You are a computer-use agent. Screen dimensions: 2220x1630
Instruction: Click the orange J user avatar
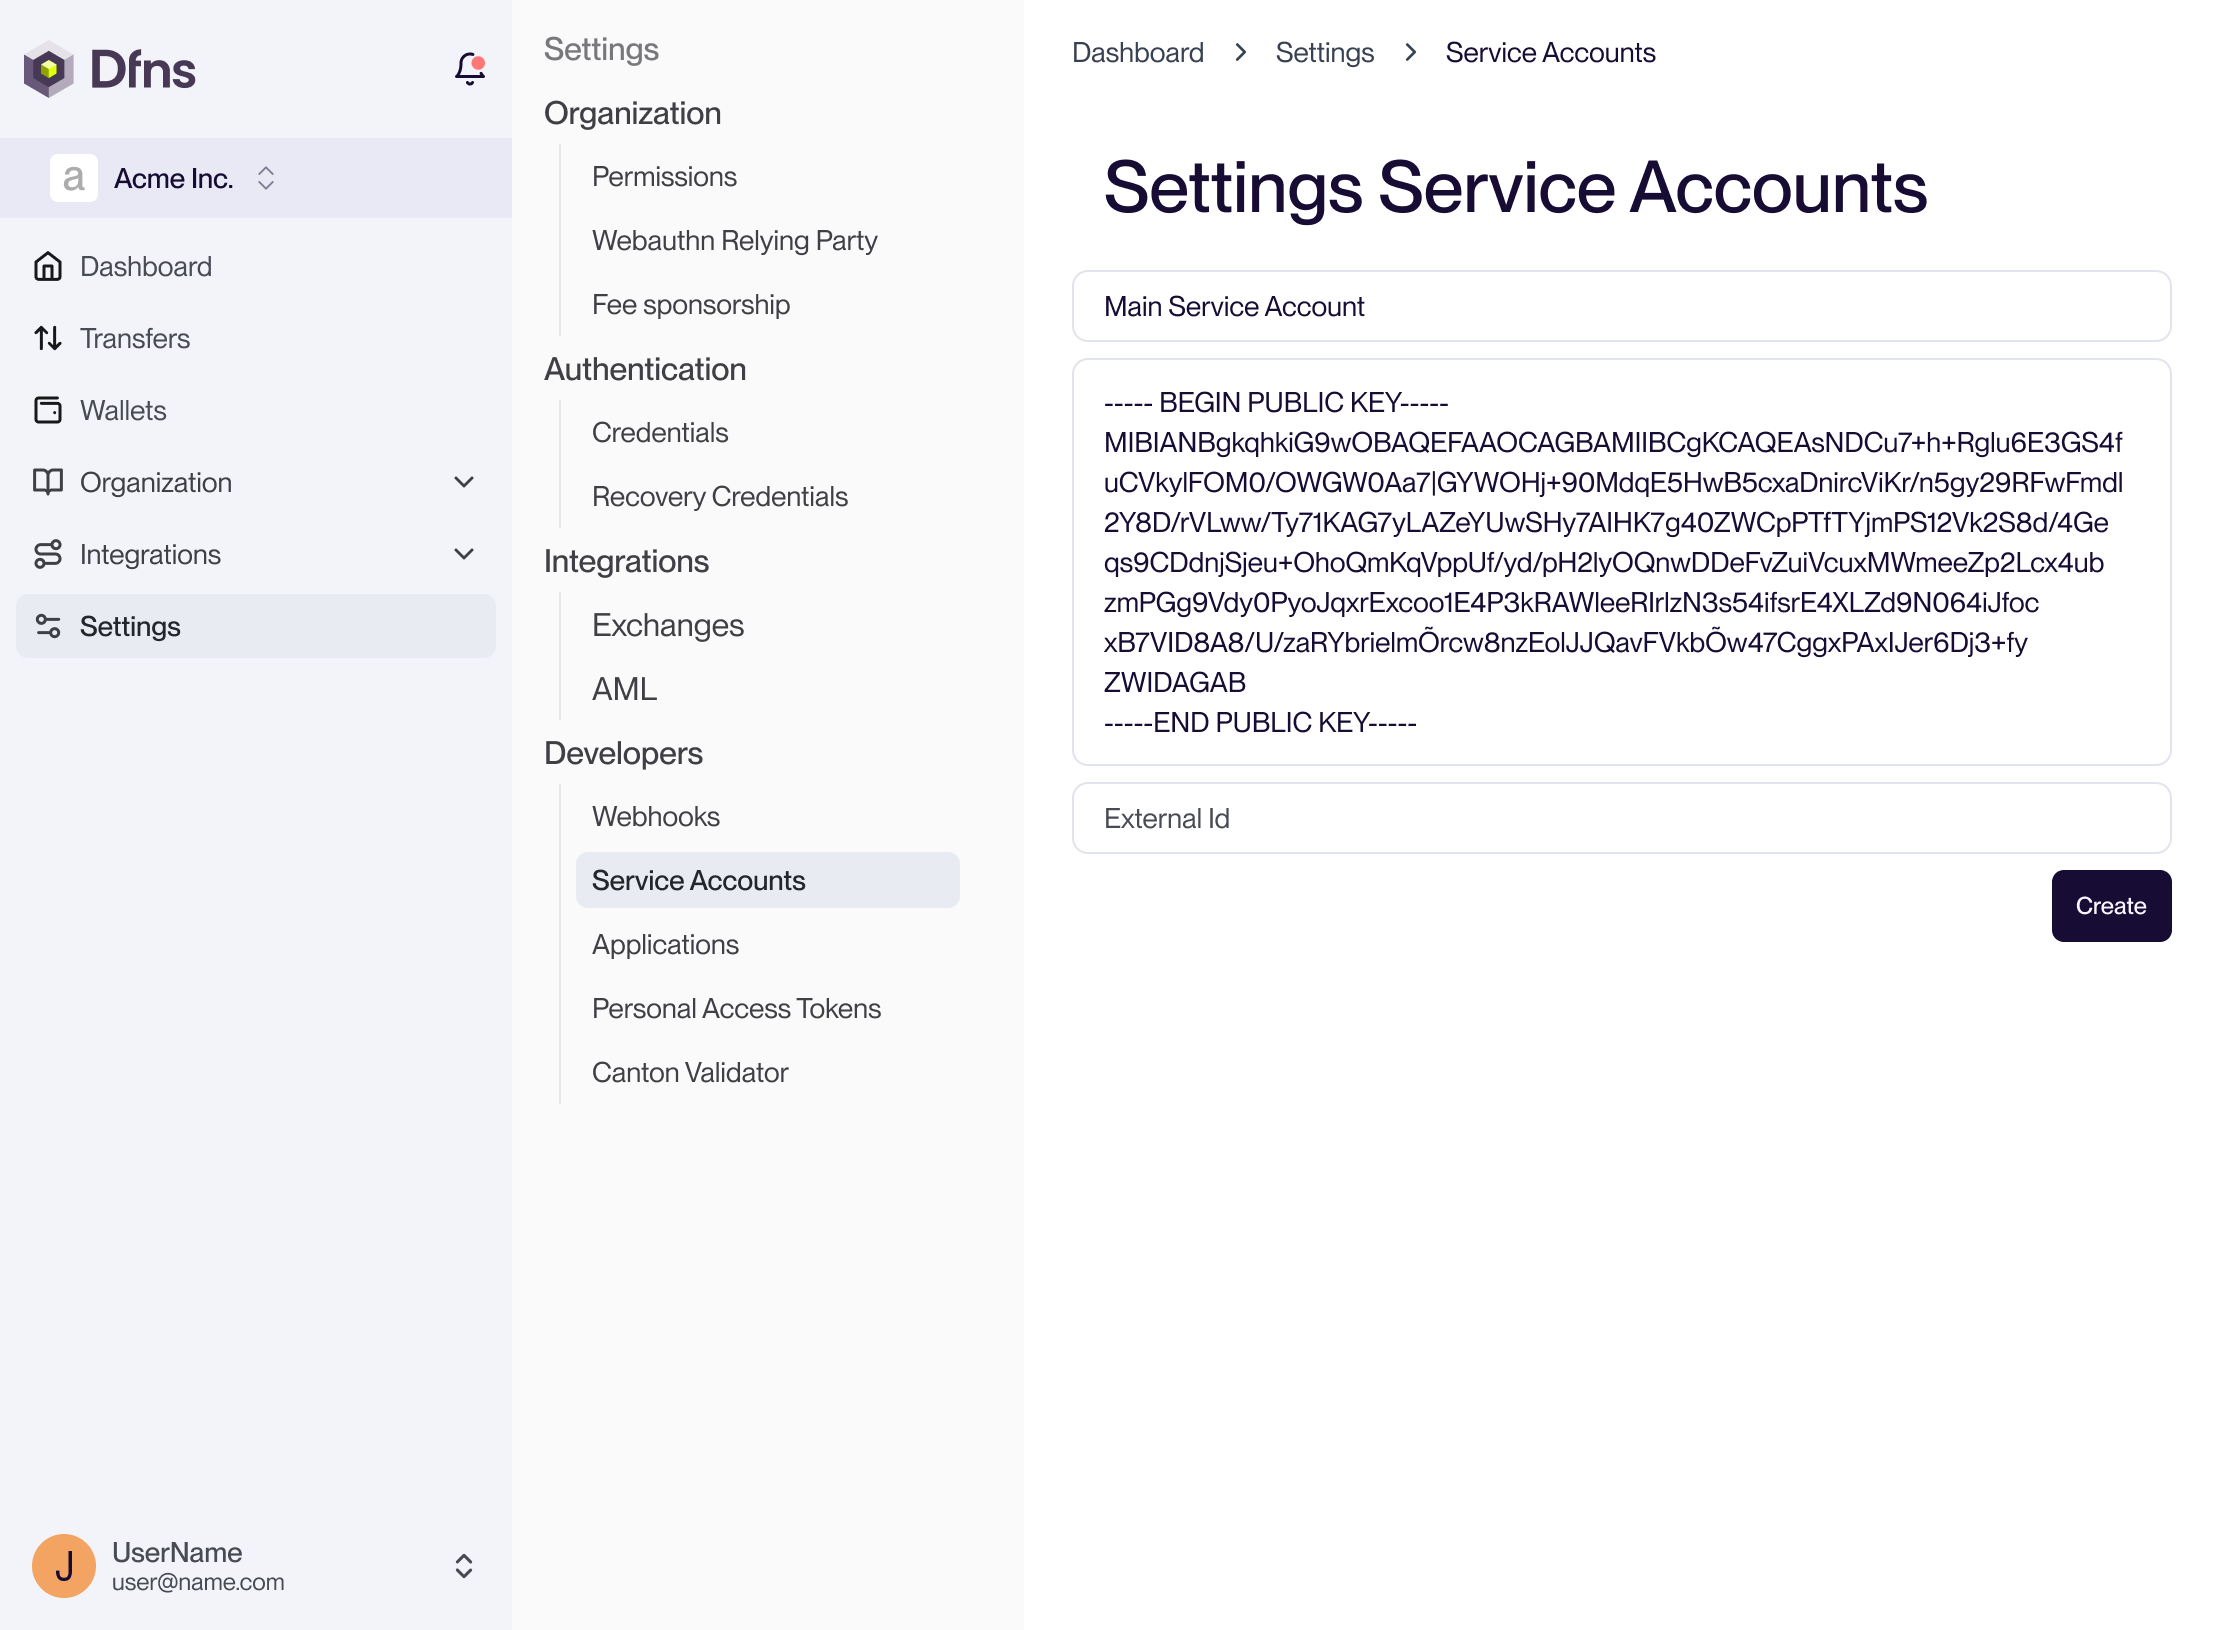[x=64, y=1565]
